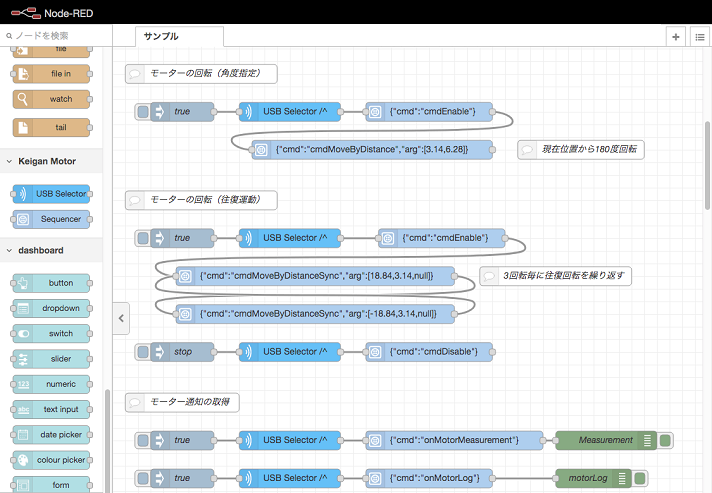Select the date picker palette node
The image size is (712, 493).
51,435
